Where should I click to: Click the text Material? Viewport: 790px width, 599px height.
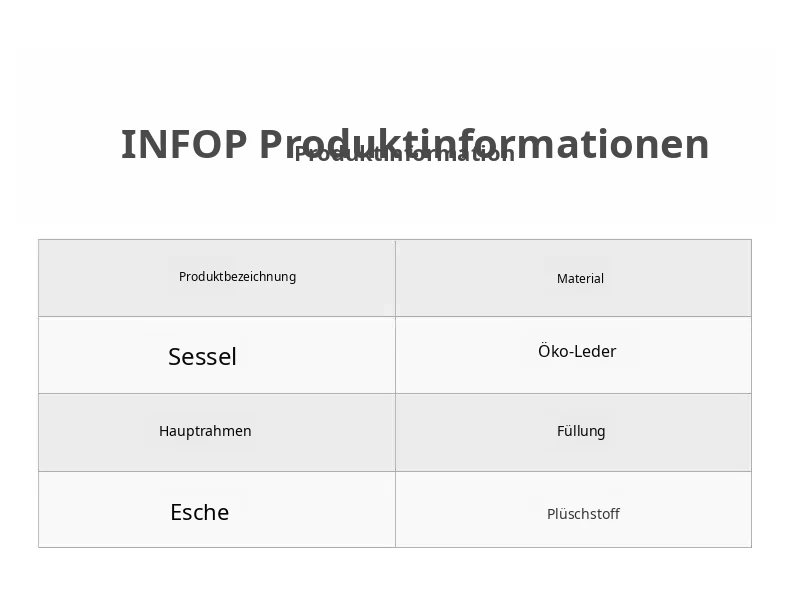pos(580,279)
